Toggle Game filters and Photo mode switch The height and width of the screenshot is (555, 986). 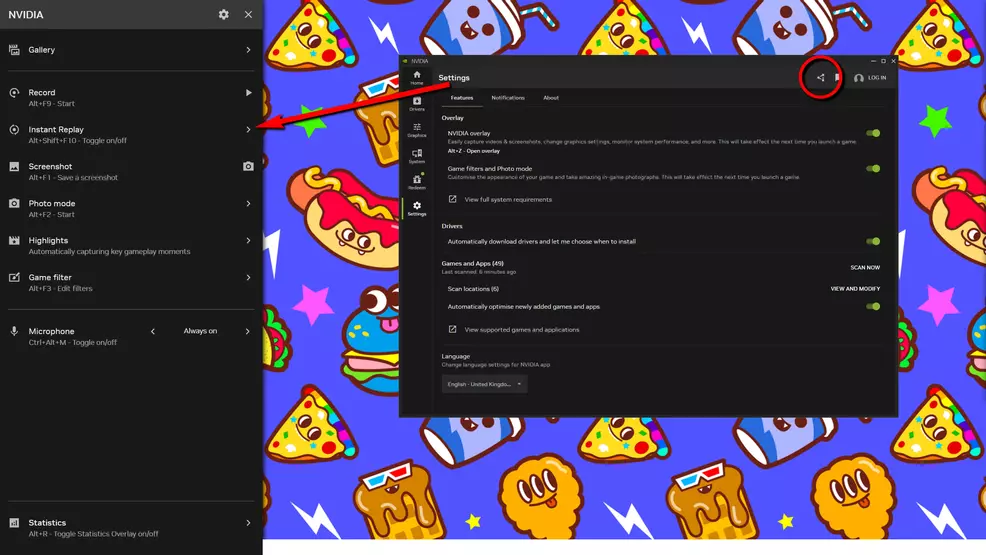(x=873, y=168)
